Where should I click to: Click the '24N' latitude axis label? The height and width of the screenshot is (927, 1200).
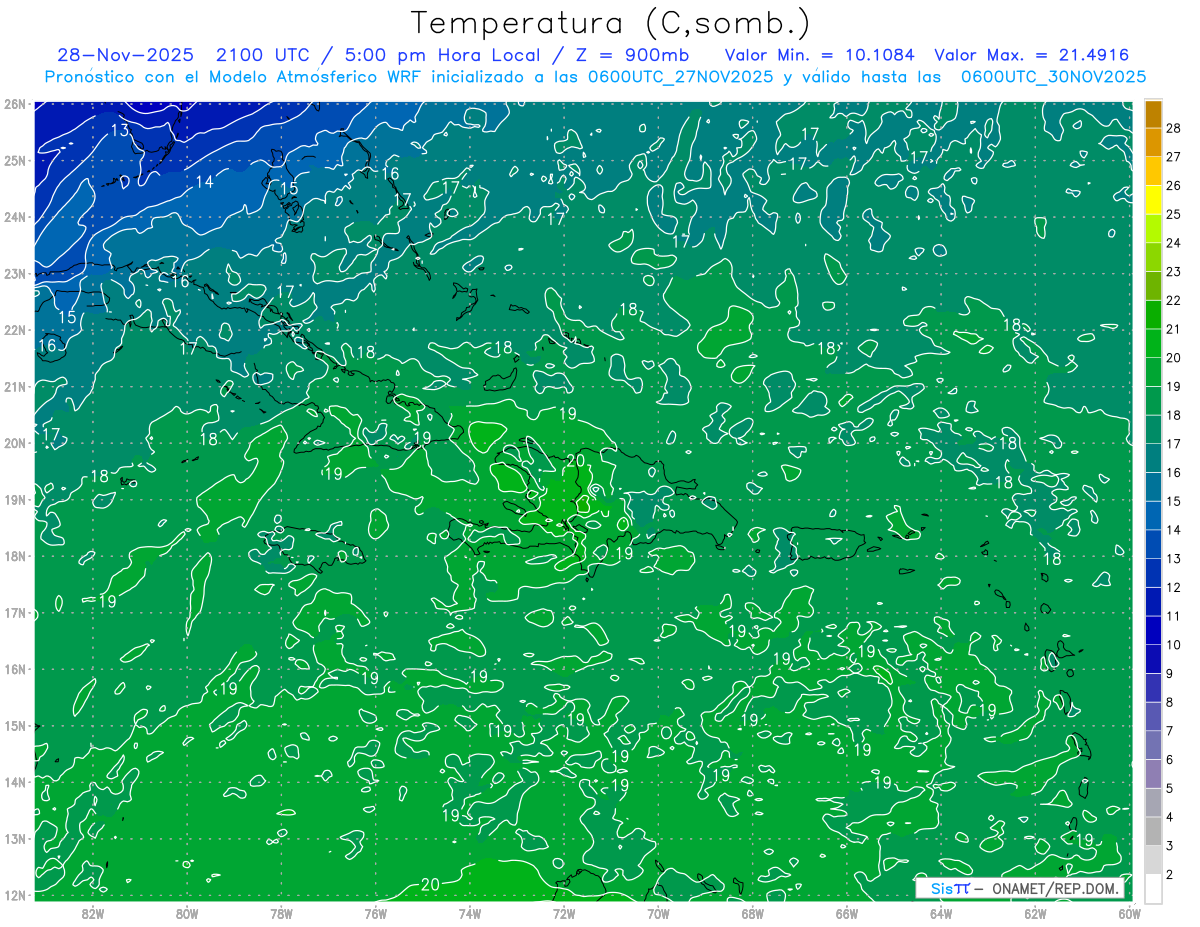coord(14,217)
